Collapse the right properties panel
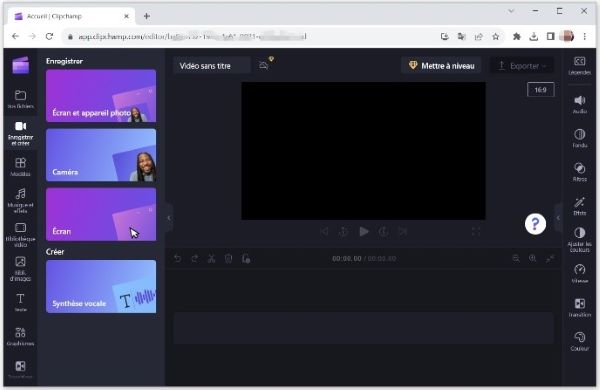 (558, 218)
